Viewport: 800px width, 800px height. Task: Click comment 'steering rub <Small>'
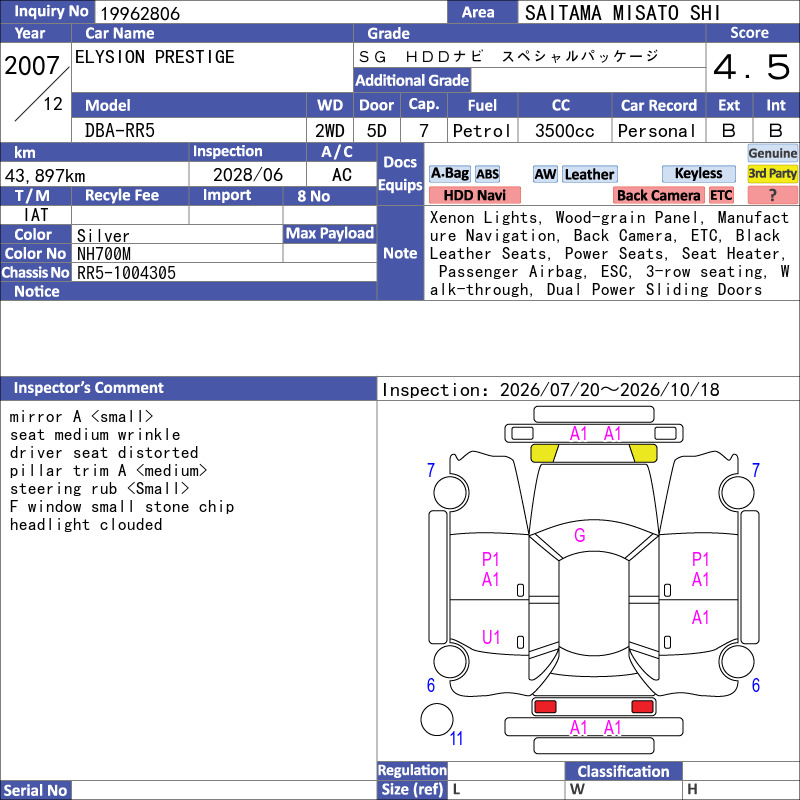(x=99, y=488)
